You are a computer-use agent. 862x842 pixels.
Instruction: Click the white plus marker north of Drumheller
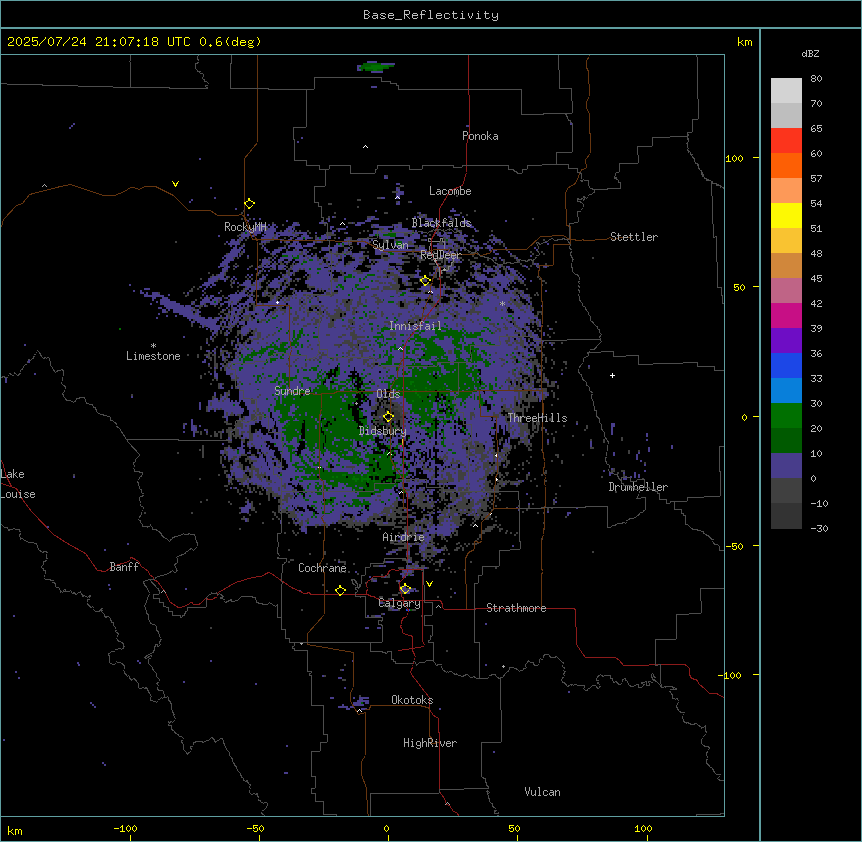point(612,375)
